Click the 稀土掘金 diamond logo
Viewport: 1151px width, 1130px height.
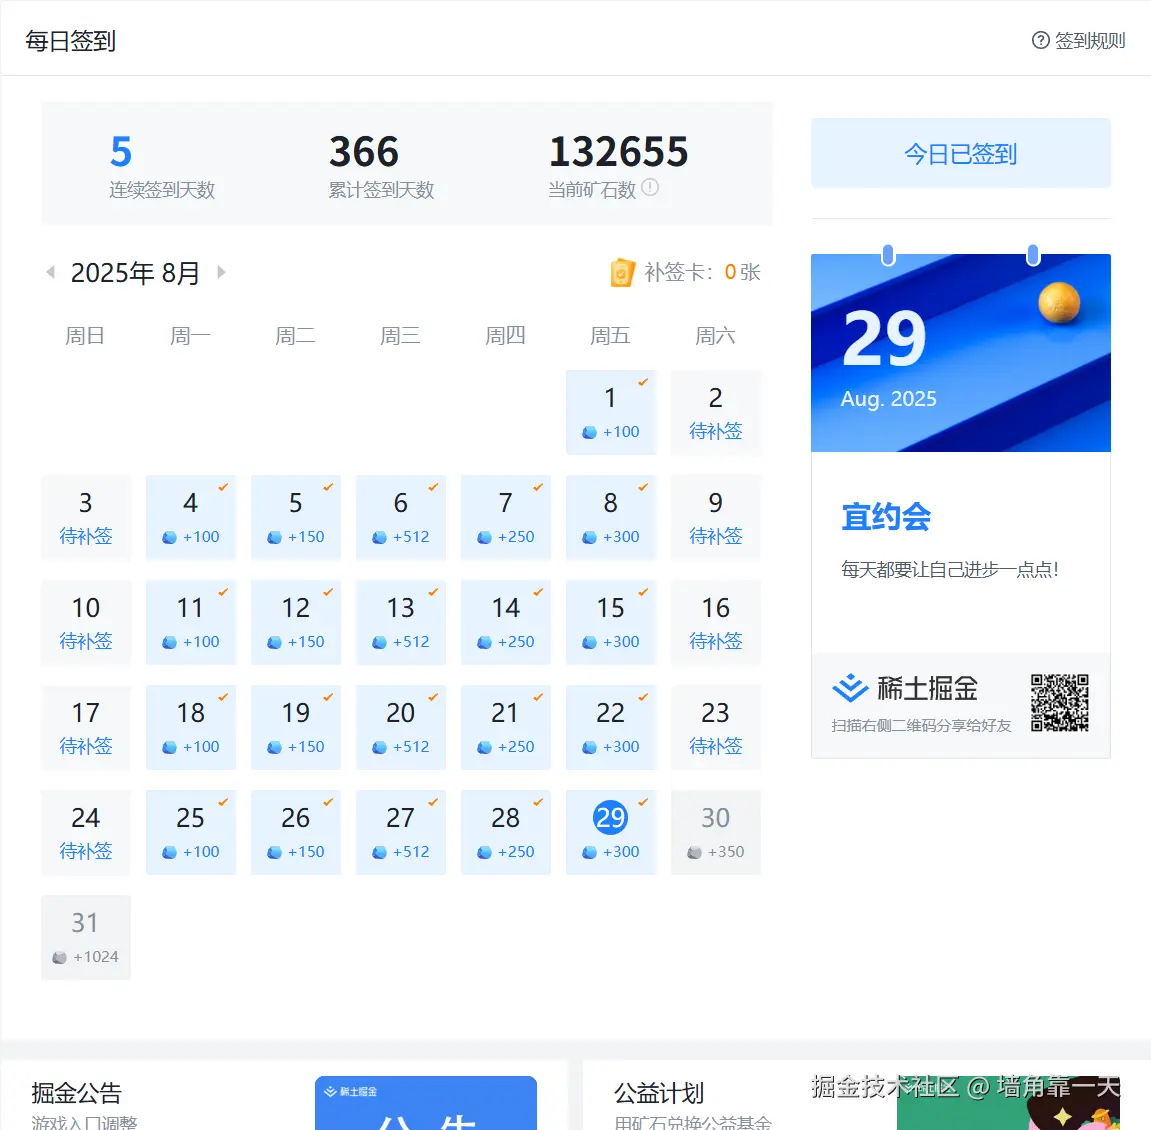(850, 687)
